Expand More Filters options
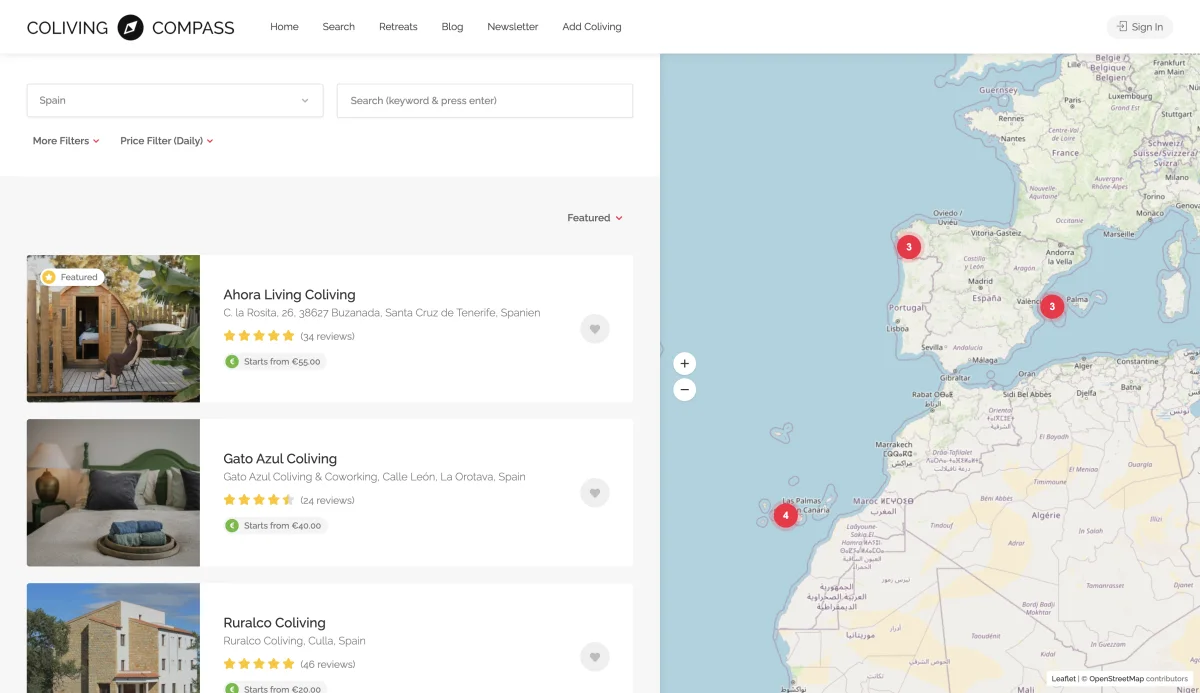 click(66, 141)
